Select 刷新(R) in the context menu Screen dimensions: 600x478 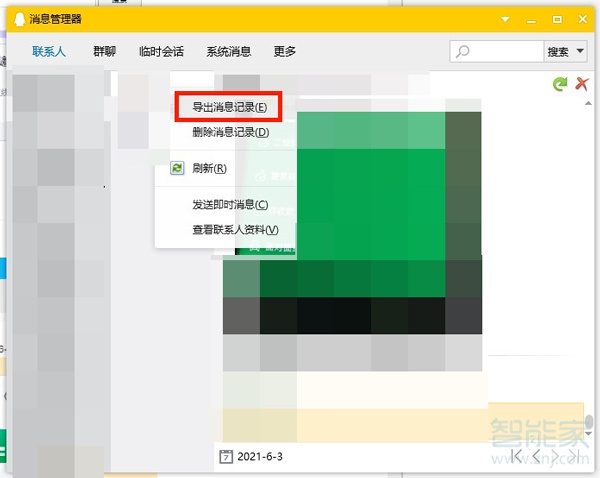(x=209, y=168)
